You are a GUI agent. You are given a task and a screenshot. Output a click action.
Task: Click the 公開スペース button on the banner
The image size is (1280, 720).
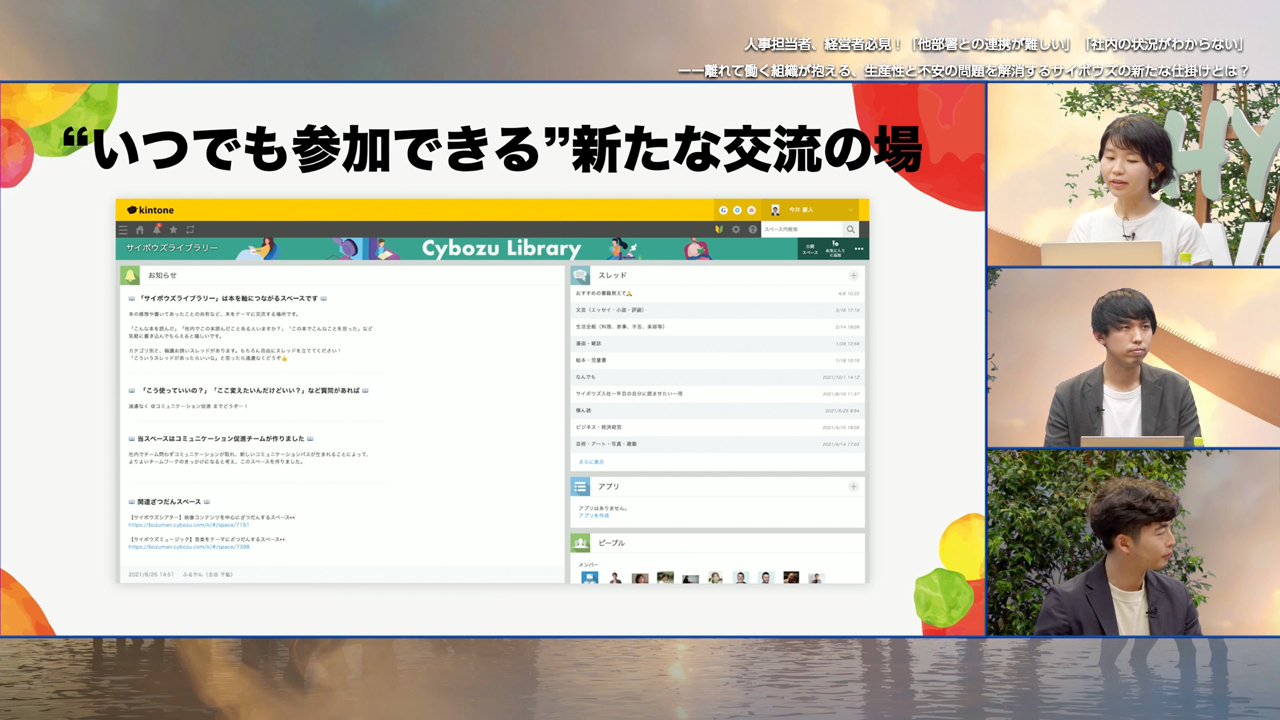coord(810,249)
